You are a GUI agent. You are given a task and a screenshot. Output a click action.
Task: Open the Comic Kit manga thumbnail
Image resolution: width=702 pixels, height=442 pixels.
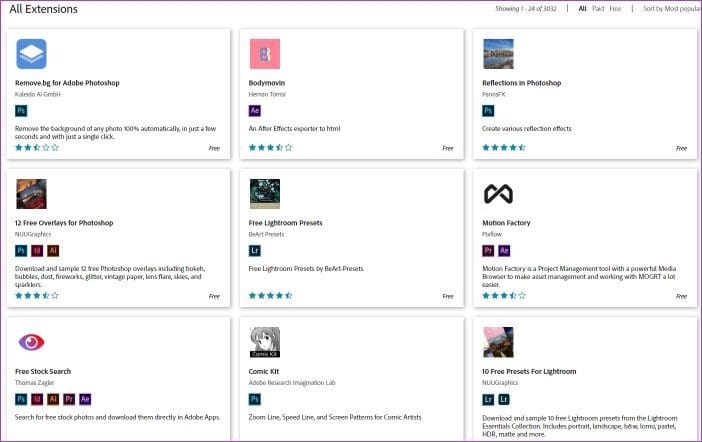(x=265, y=342)
